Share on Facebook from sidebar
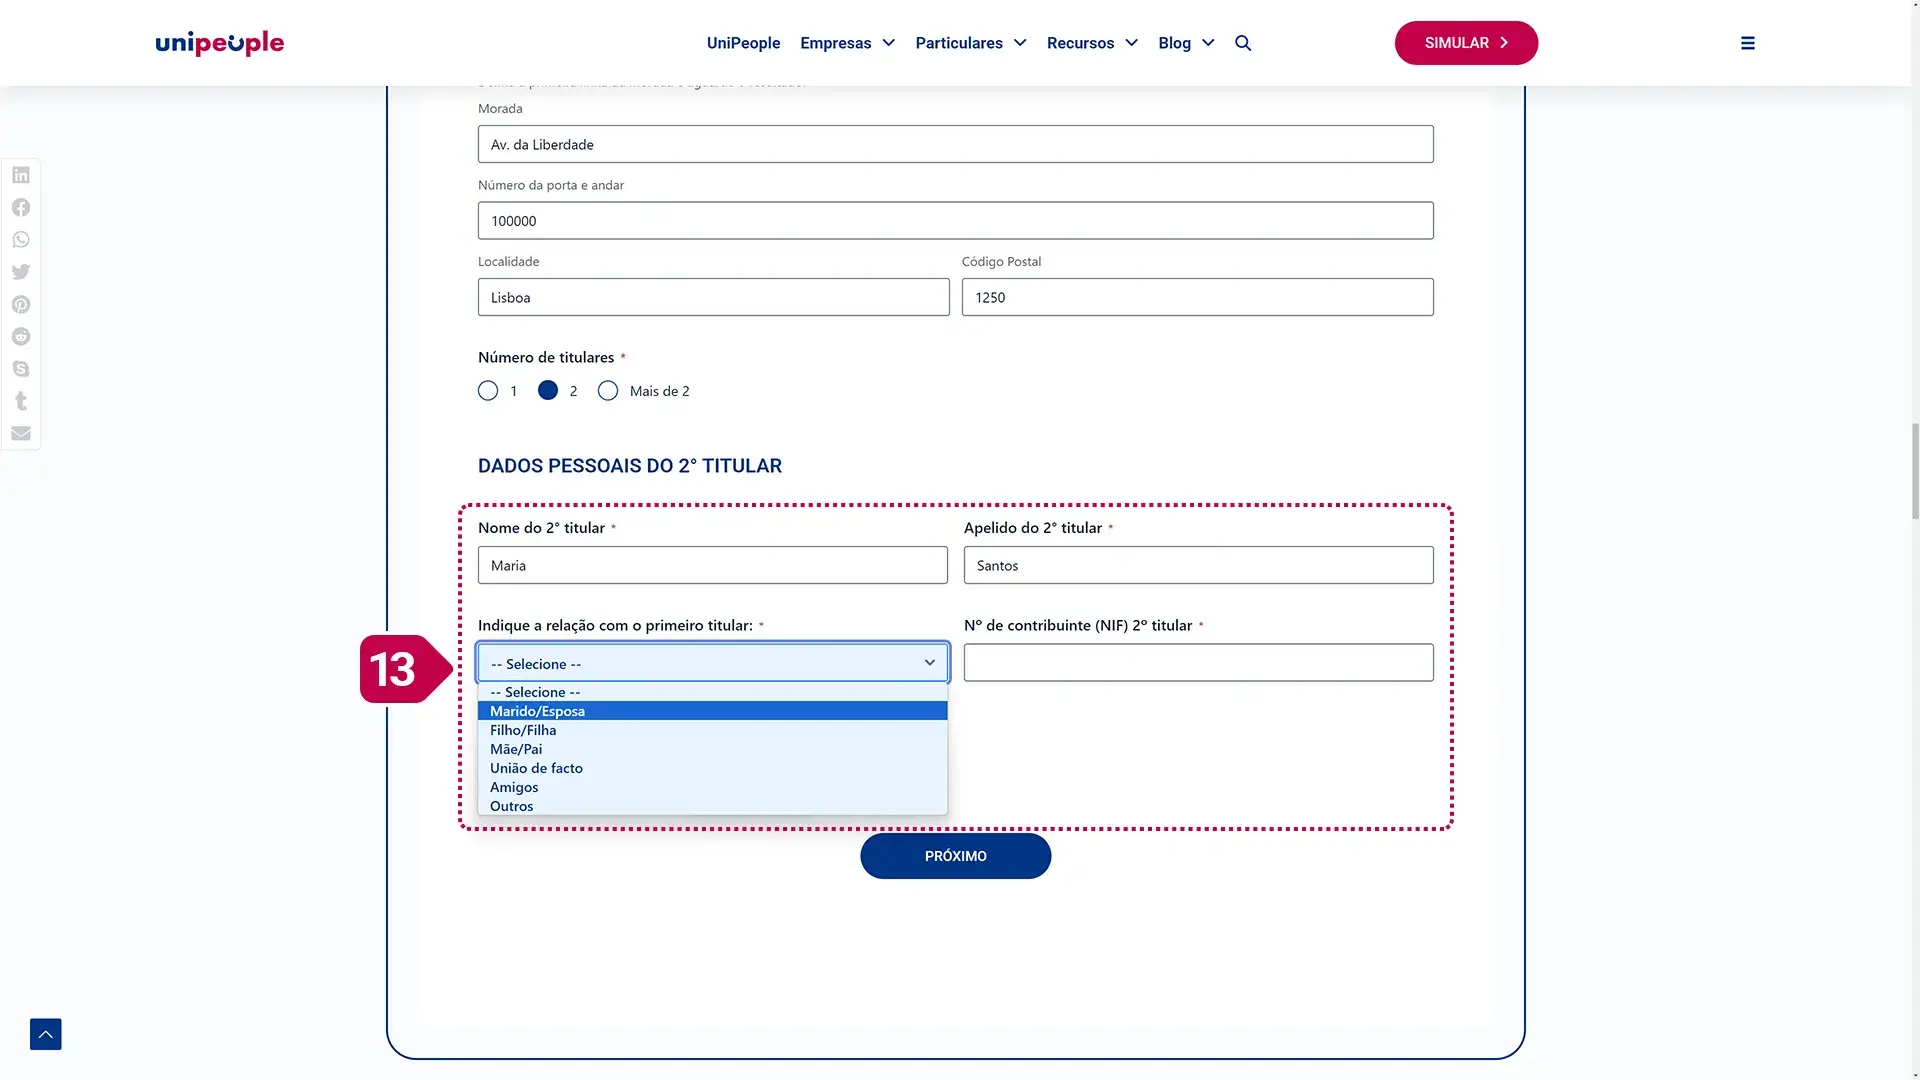 pos(21,207)
